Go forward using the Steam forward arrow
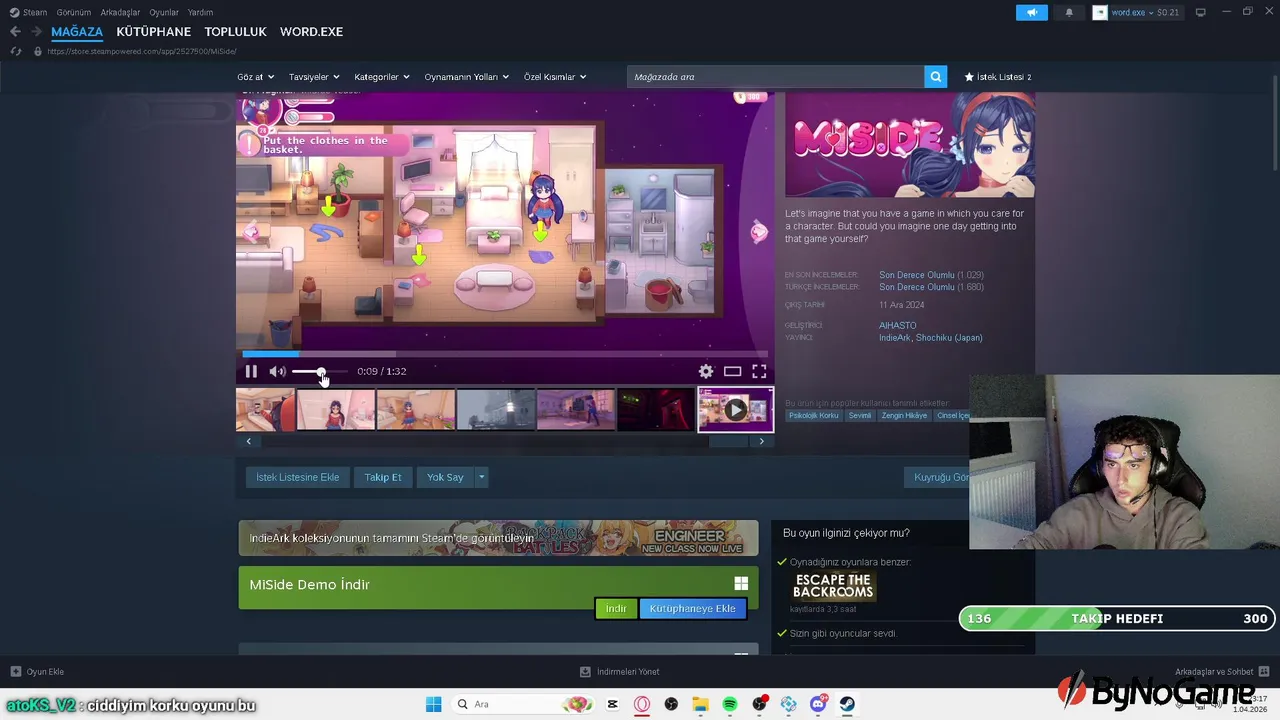Viewport: 1280px width, 720px height. tap(37, 32)
